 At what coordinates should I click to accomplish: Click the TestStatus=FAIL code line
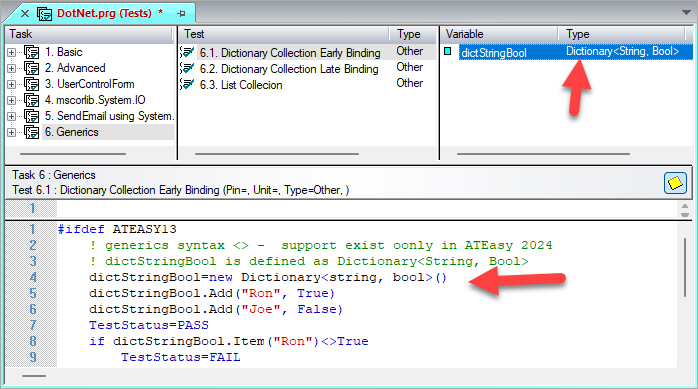pos(181,357)
